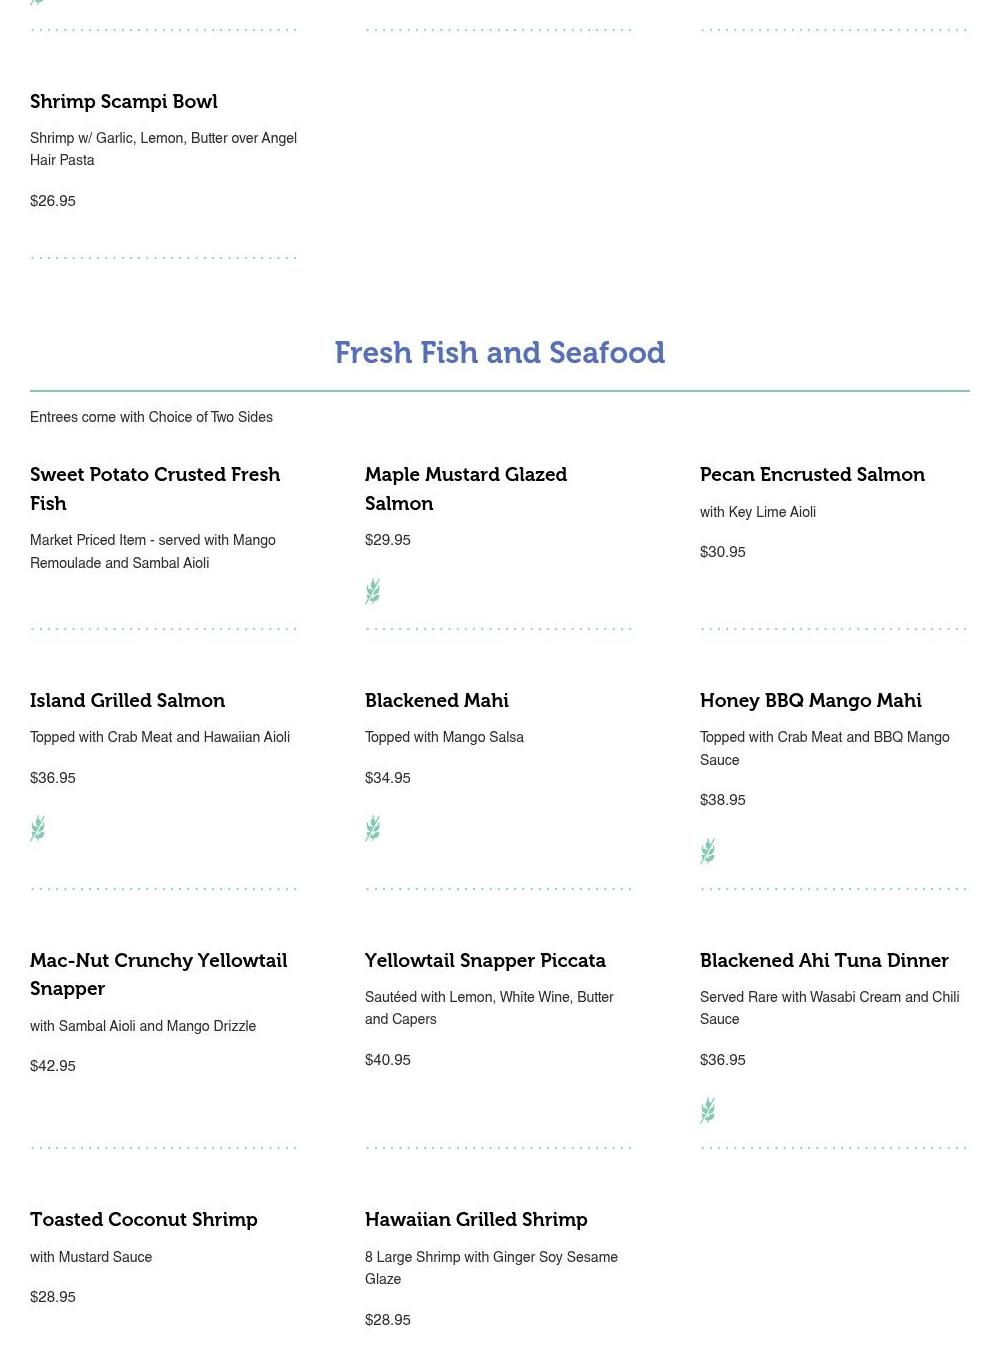The height and width of the screenshot is (1371, 999).
Task: Select Mac-Nut Crunchy Yellowtail Snapper title
Action: coord(158,974)
